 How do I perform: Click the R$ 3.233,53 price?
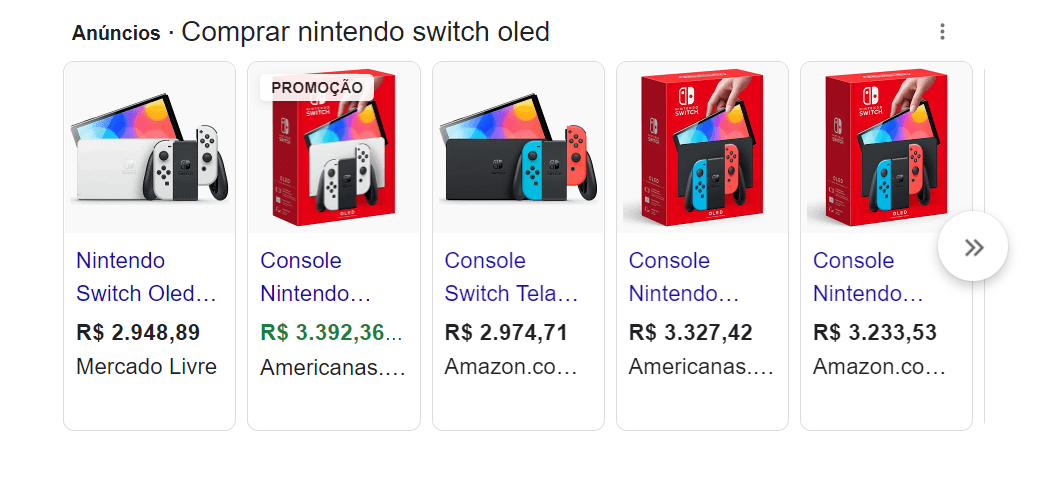pos(874,332)
